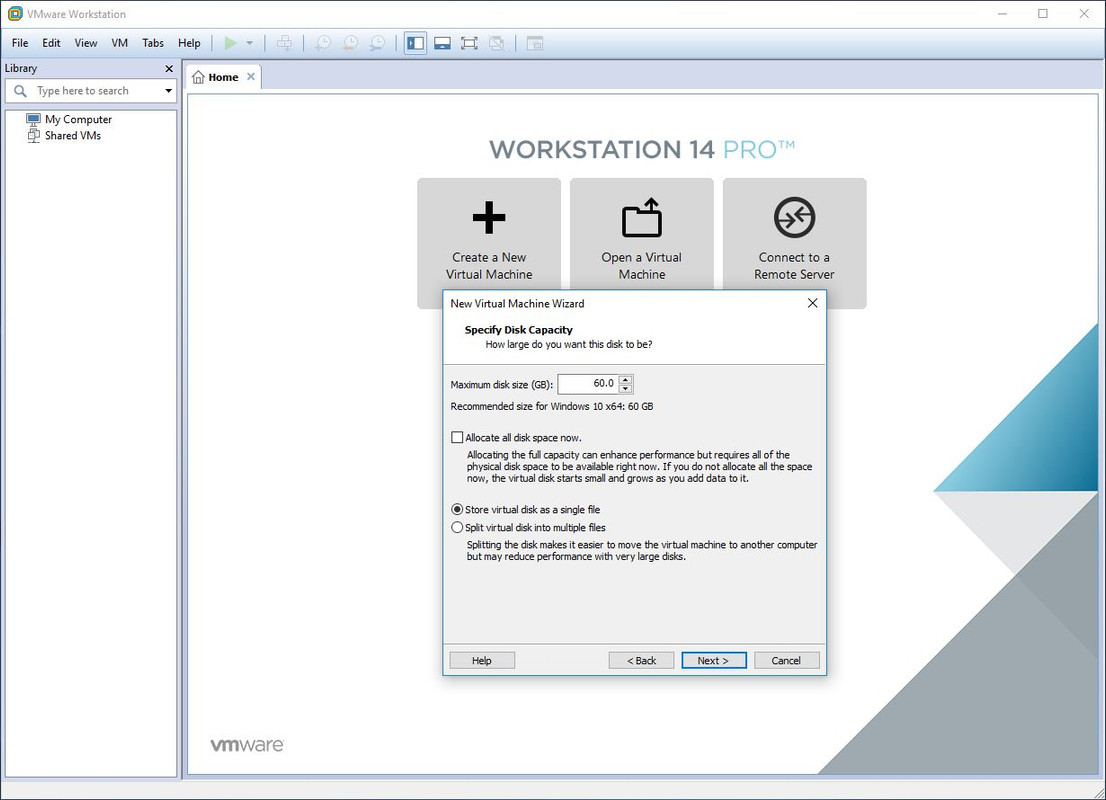Click the Cancel button in the wizard
Viewport: 1106px width, 800px height.
pyautogui.click(x=786, y=660)
